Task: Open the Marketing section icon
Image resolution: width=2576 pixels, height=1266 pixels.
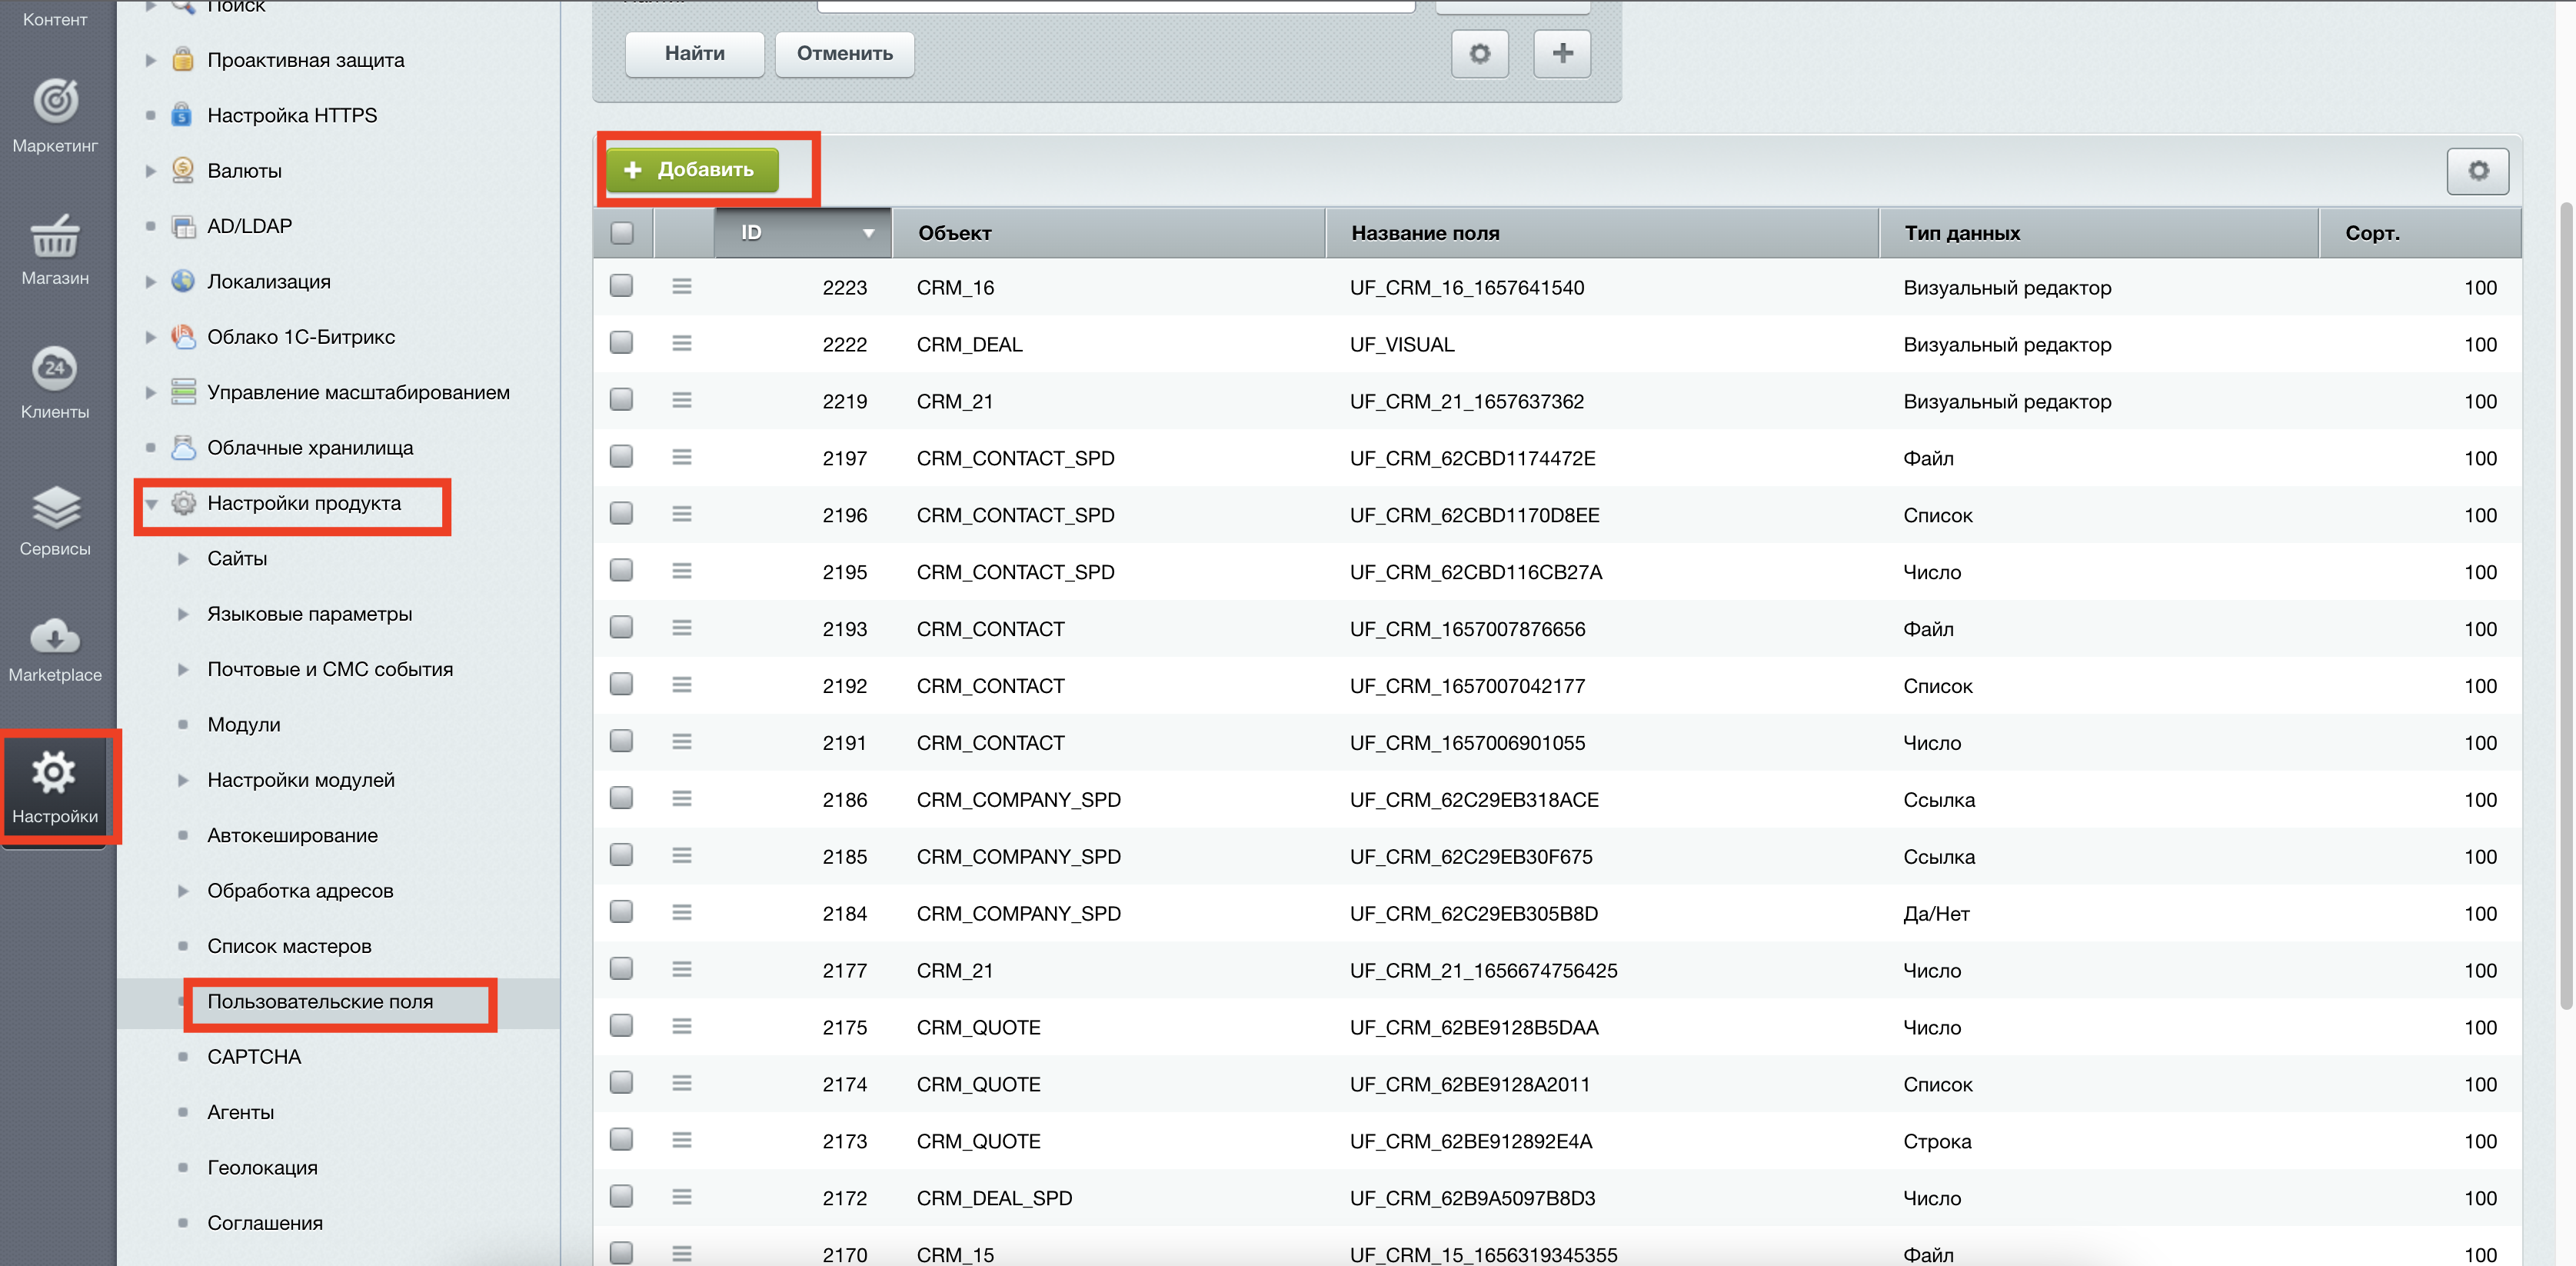Action: tap(55, 101)
